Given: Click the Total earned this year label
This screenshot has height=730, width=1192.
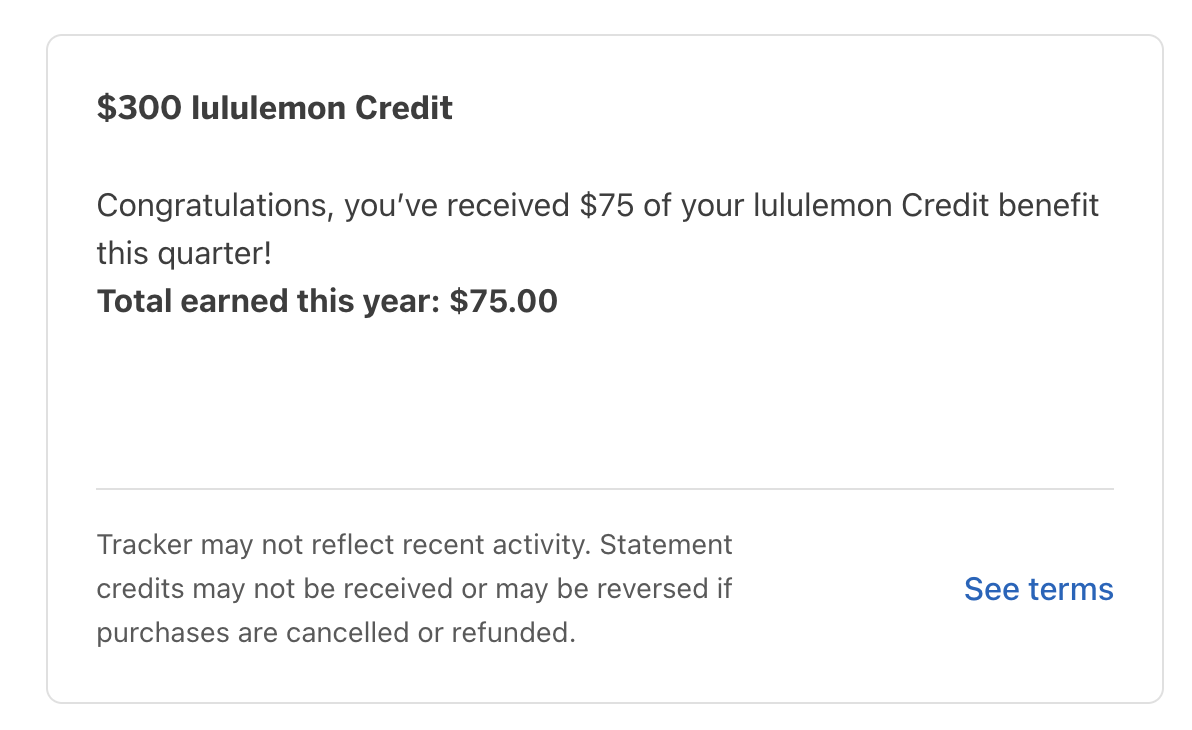Looking at the screenshot, I should (x=268, y=301).
